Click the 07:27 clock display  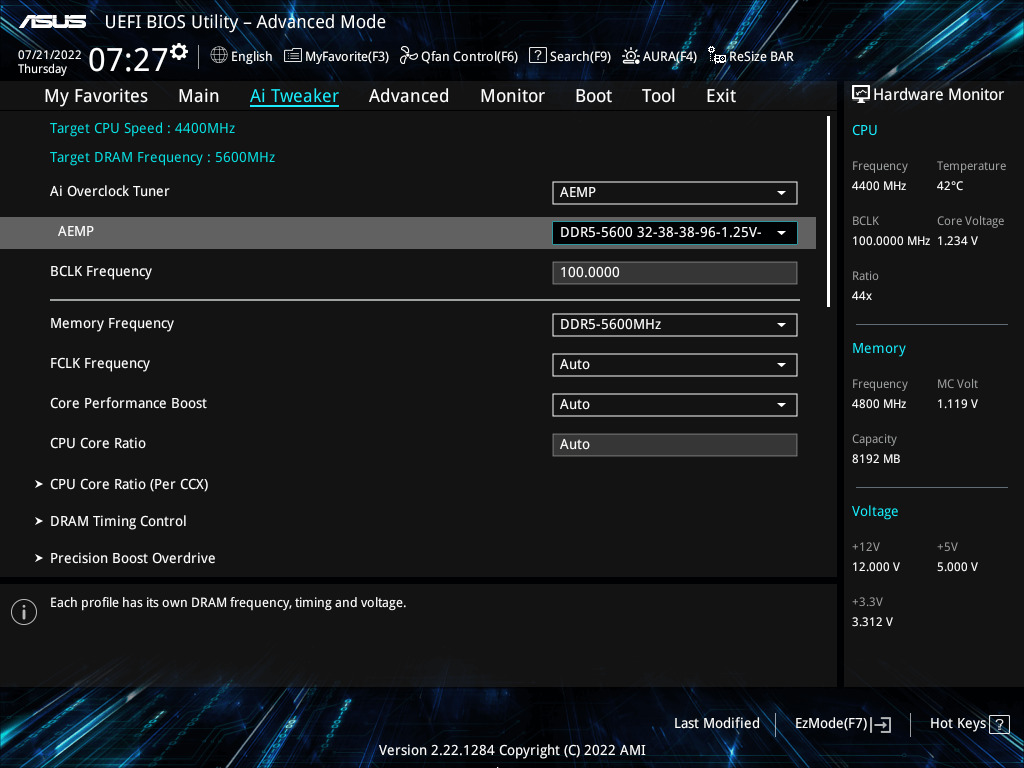[128, 59]
